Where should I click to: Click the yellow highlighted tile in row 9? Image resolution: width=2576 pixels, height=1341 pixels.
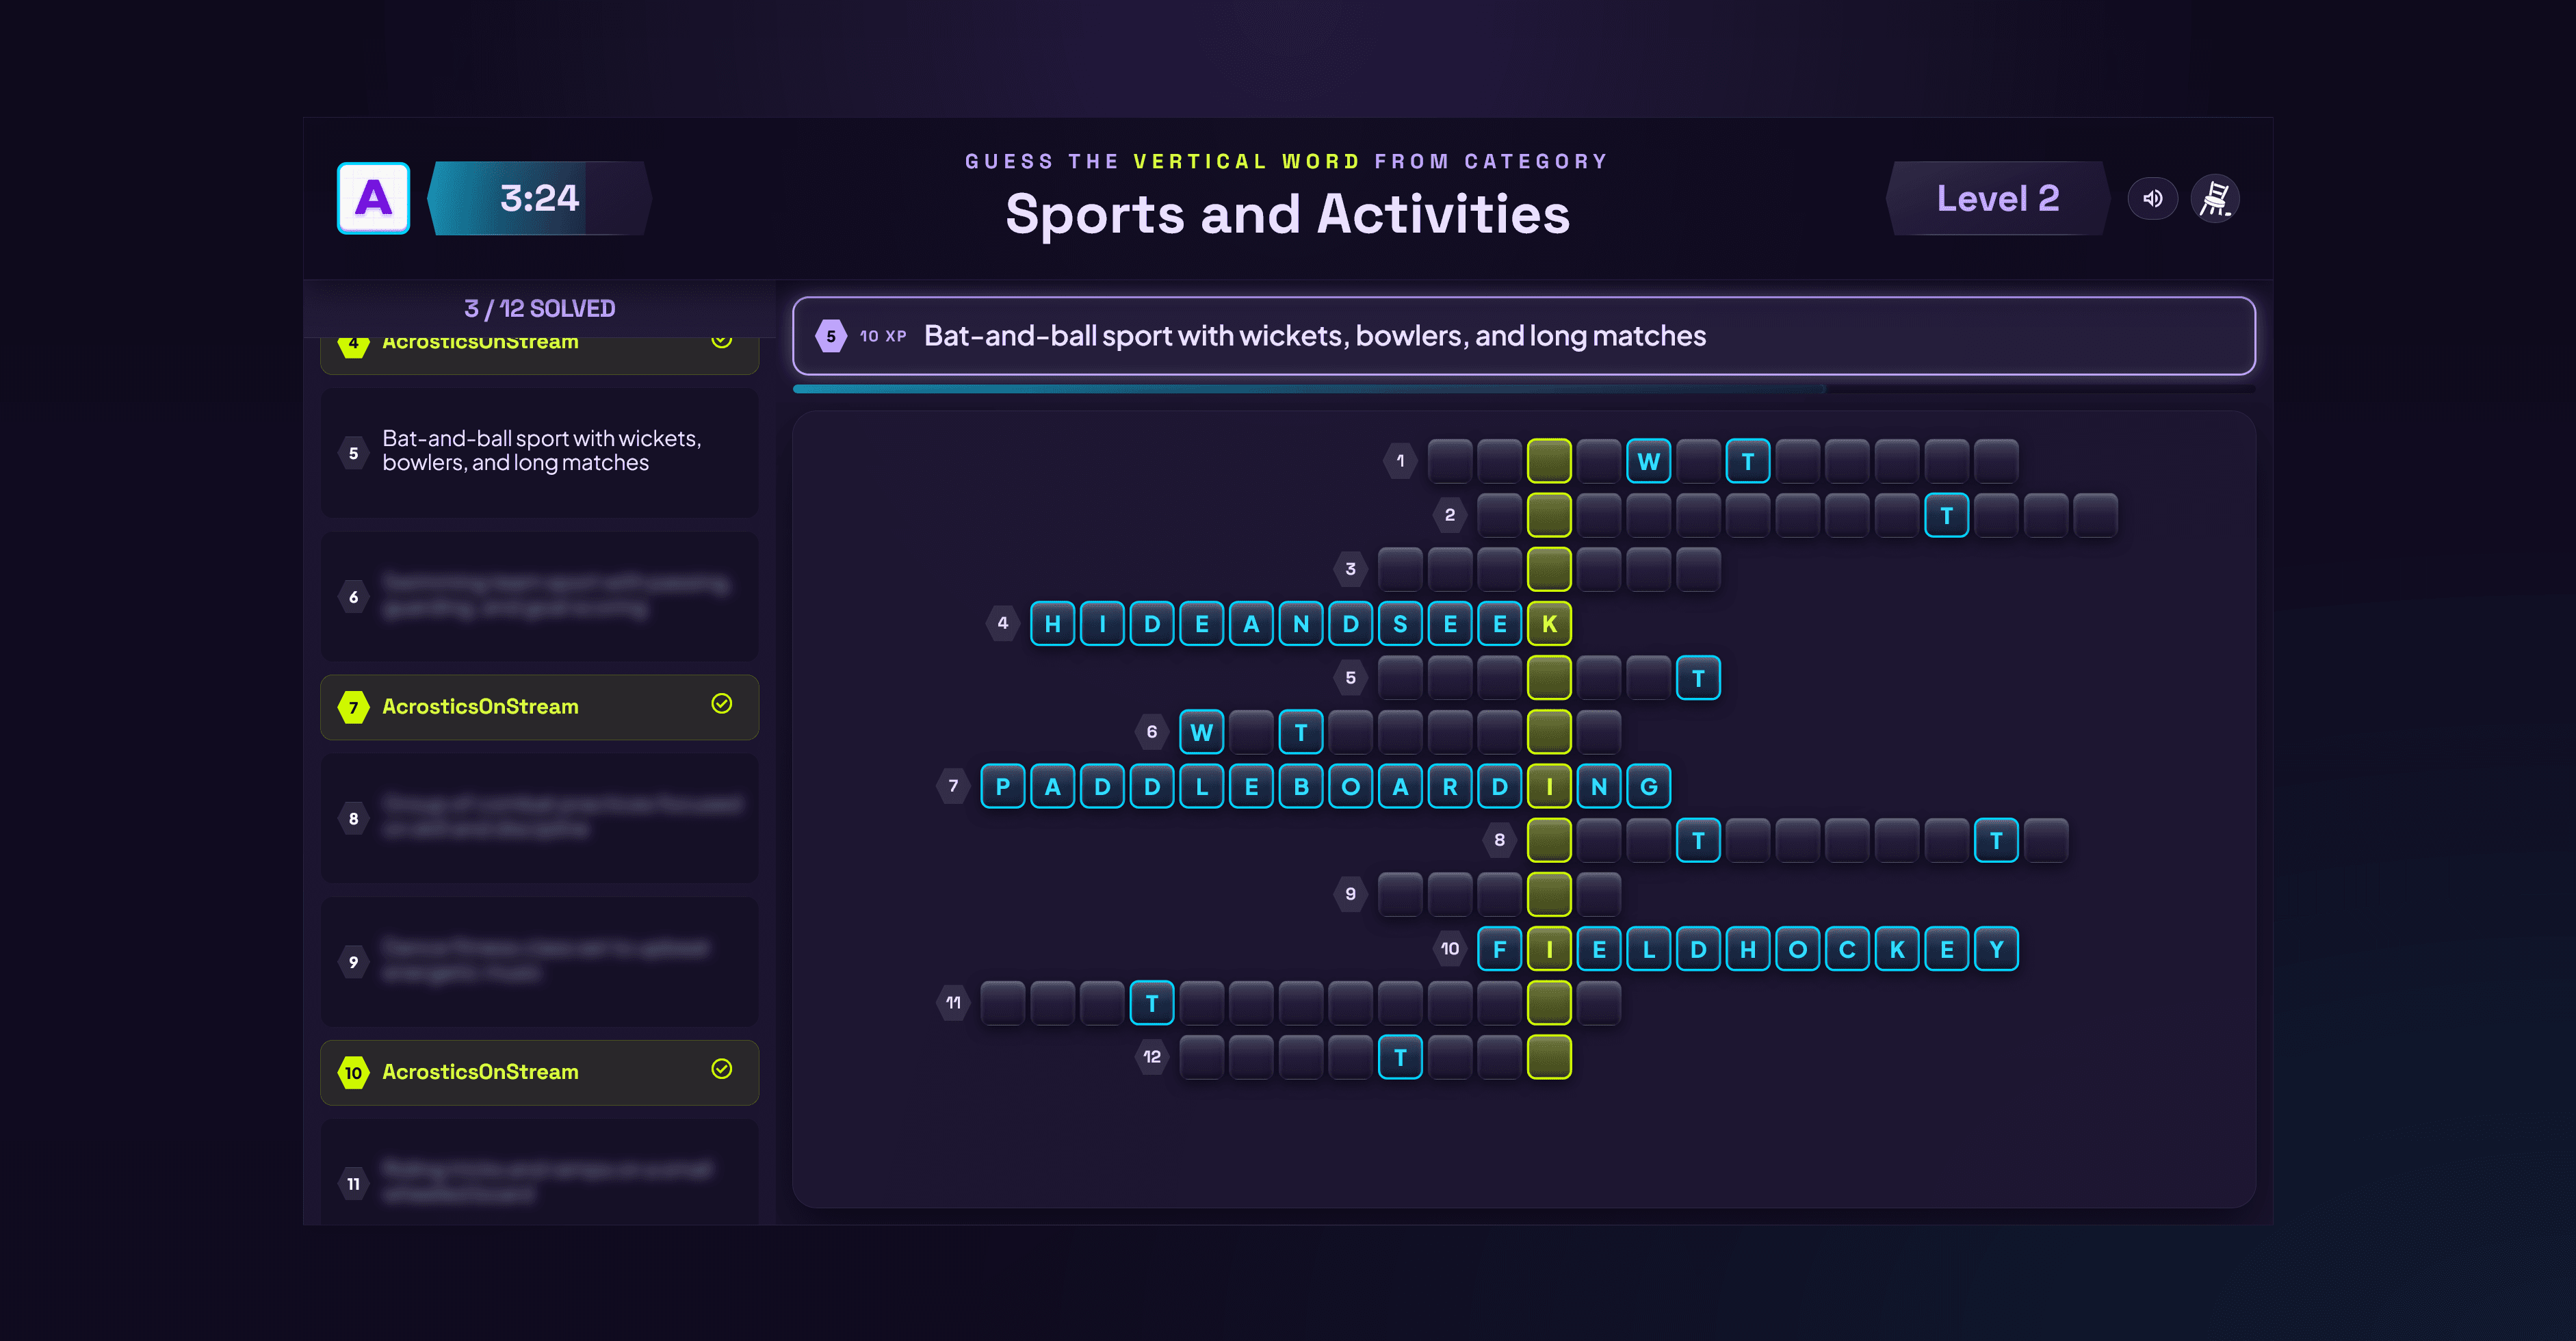point(1549,894)
